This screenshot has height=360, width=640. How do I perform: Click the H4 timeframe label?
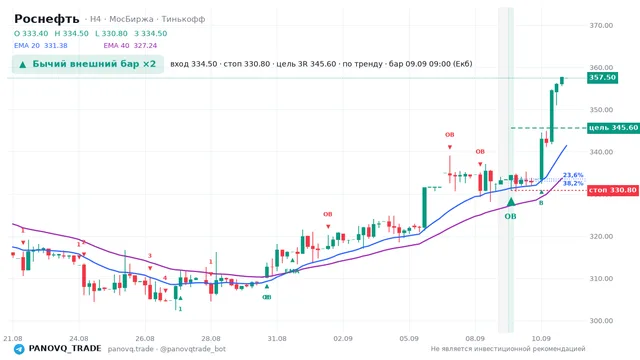(95, 19)
